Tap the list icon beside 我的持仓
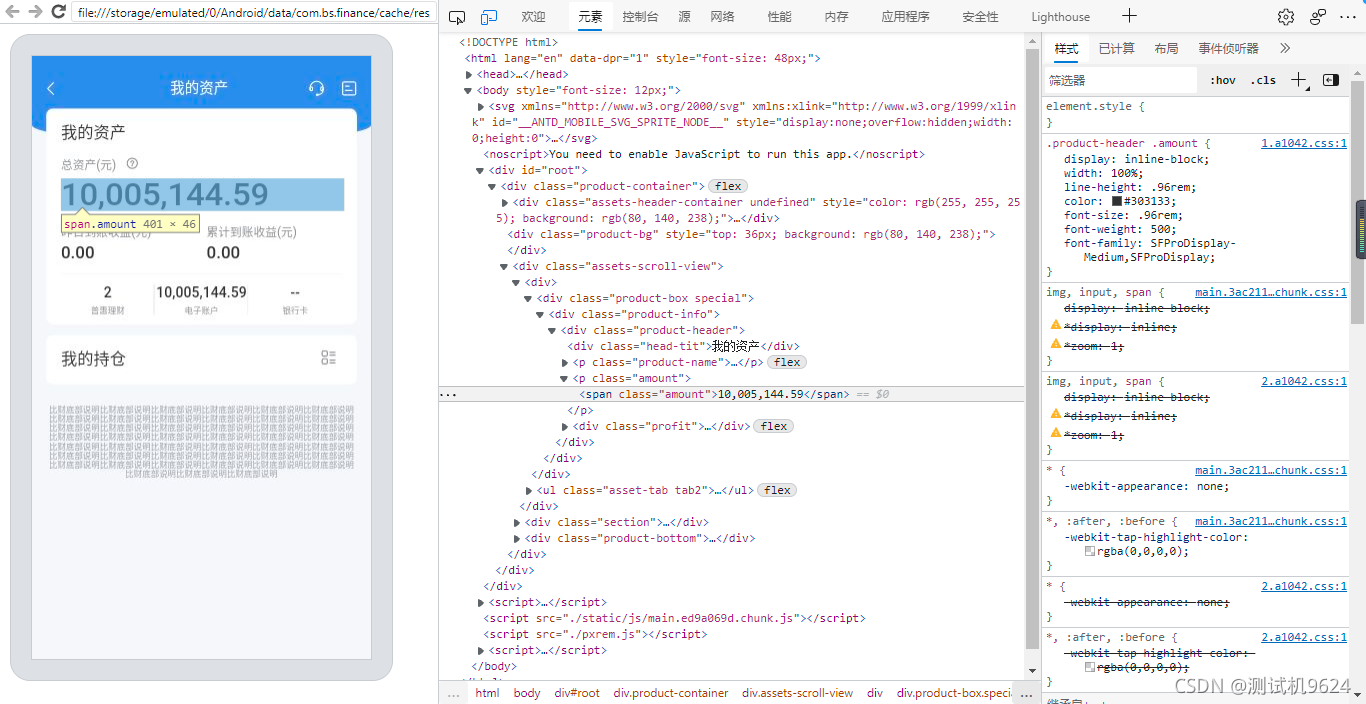The width and height of the screenshot is (1366, 704). pyautogui.click(x=329, y=358)
